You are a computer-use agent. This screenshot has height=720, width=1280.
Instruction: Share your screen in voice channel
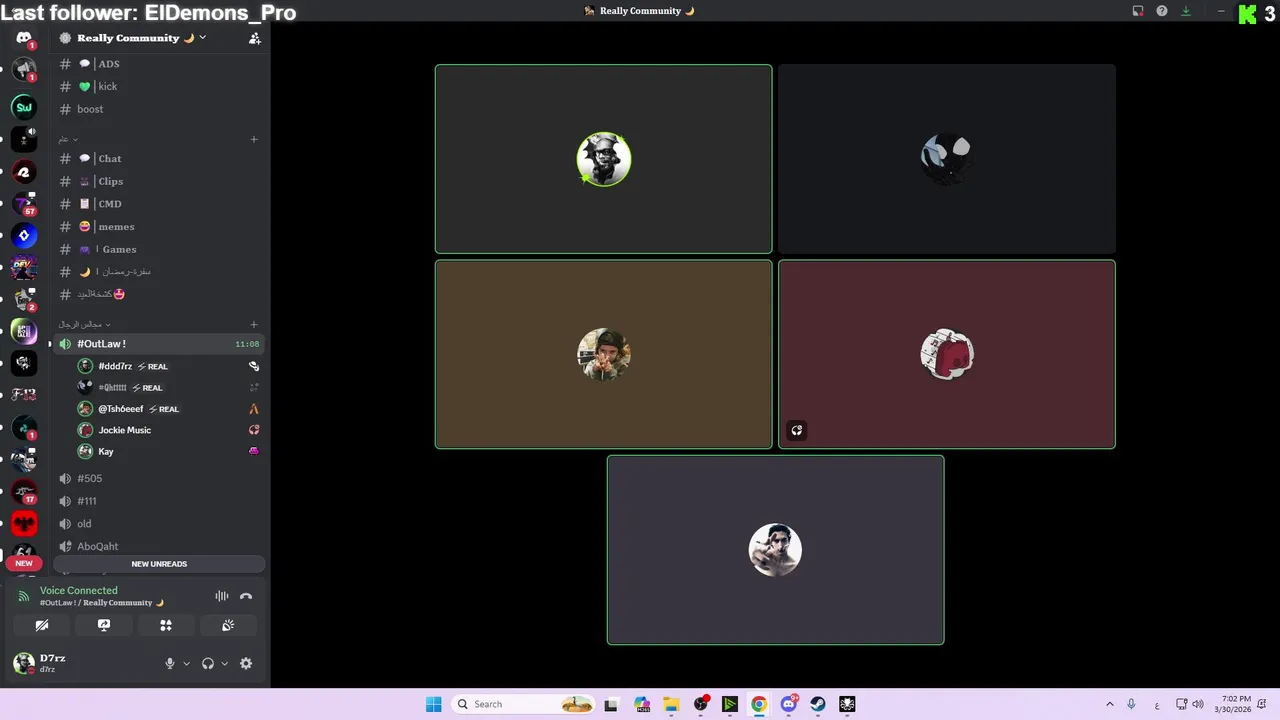point(104,625)
